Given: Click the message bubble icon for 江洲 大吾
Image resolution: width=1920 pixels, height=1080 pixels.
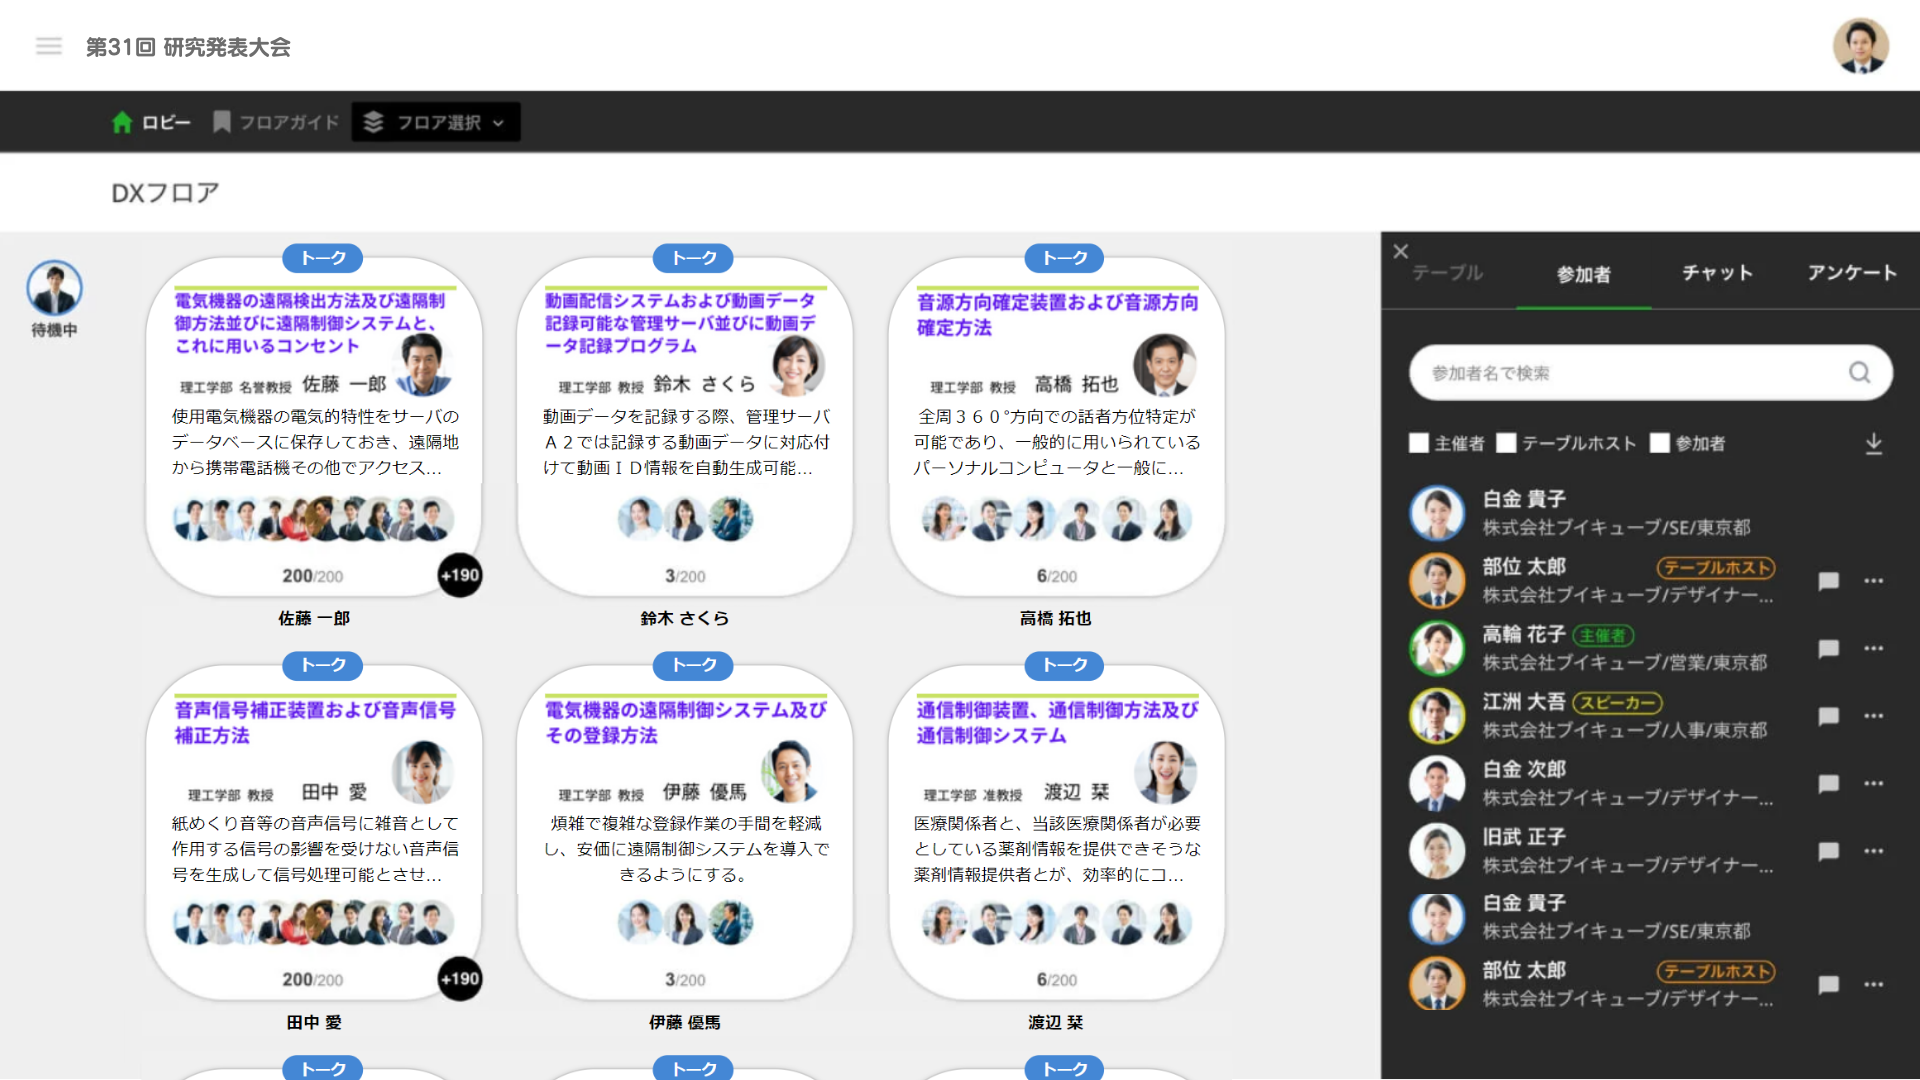Looking at the screenshot, I should pos(1829,717).
